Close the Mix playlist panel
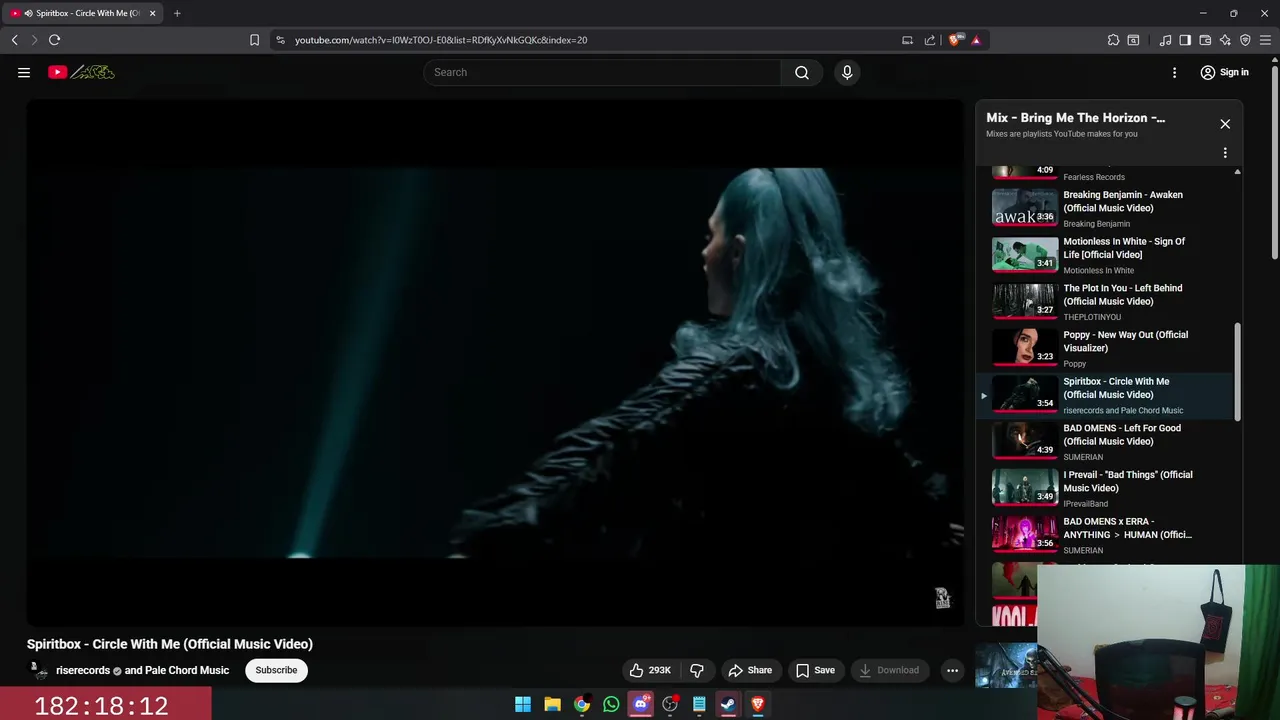Image resolution: width=1280 pixels, height=720 pixels. click(x=1225, y=124)
